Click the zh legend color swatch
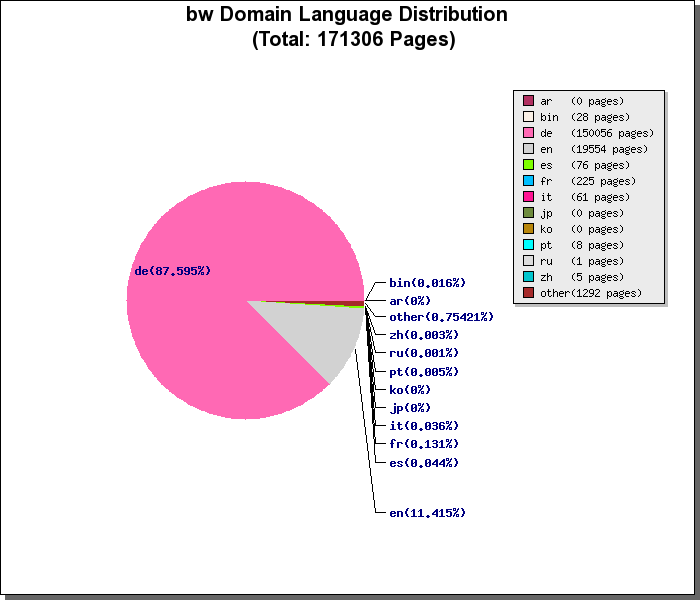 [528, 277]
